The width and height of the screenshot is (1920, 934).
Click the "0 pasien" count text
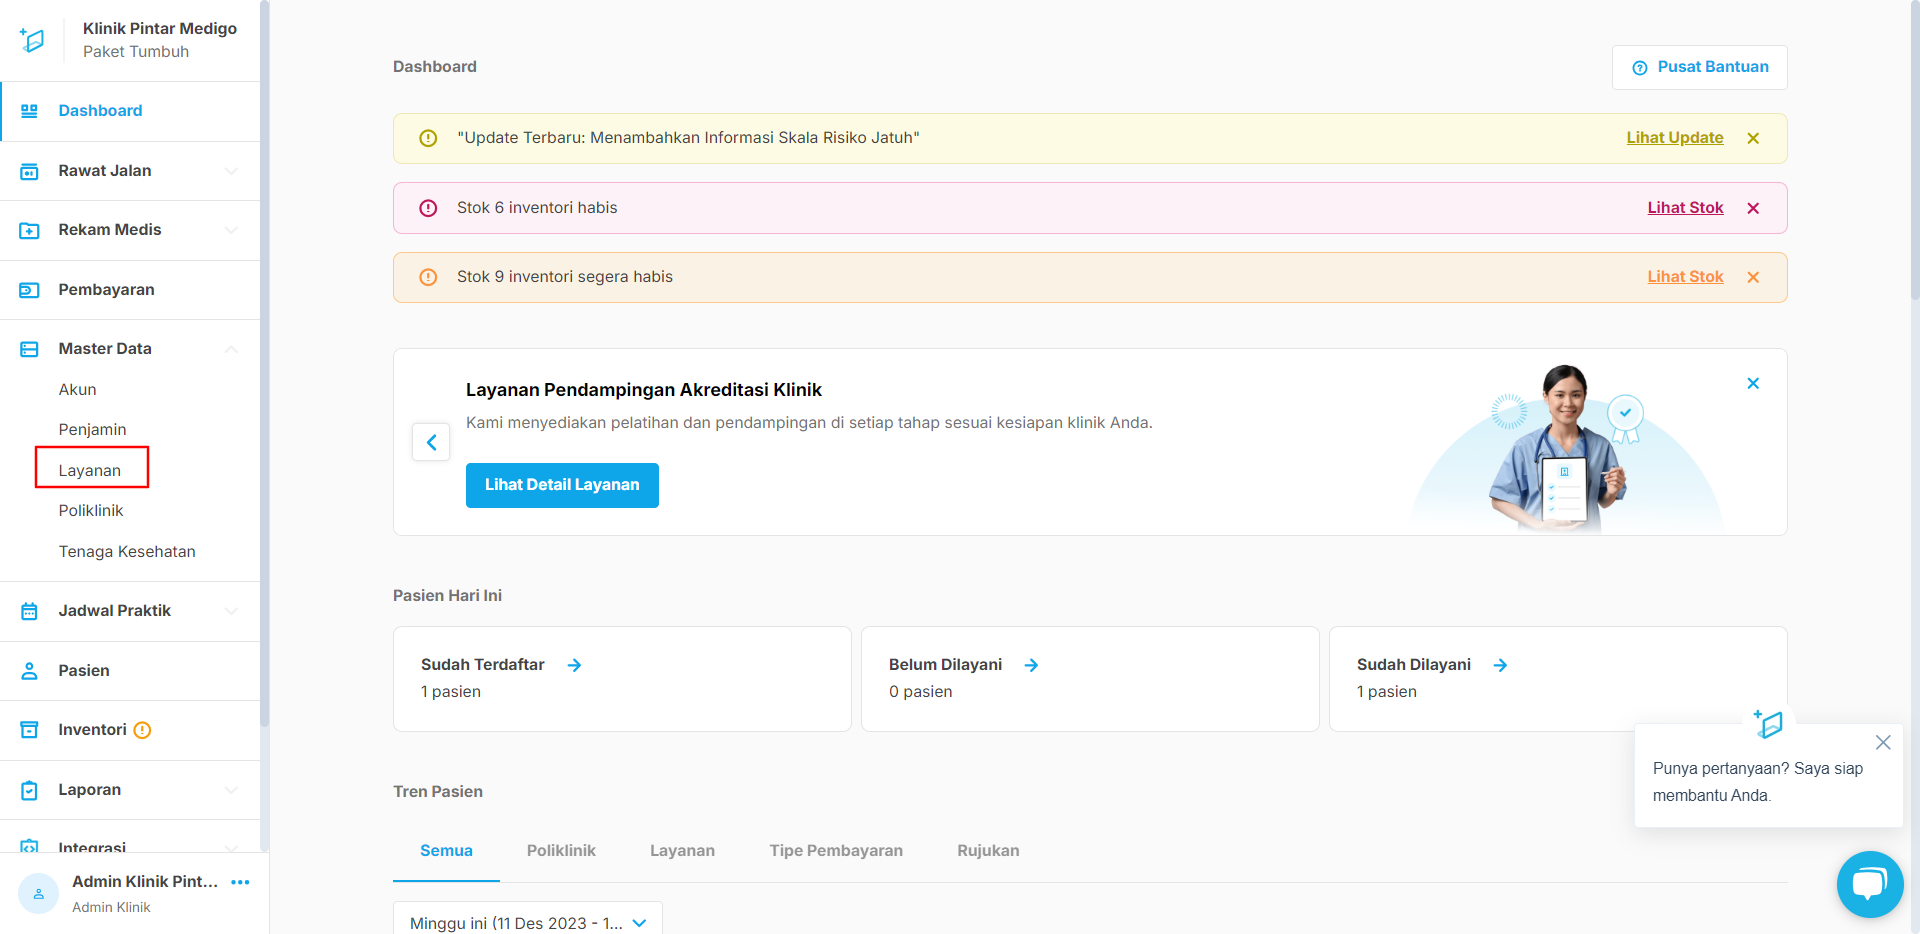[920, 692]
